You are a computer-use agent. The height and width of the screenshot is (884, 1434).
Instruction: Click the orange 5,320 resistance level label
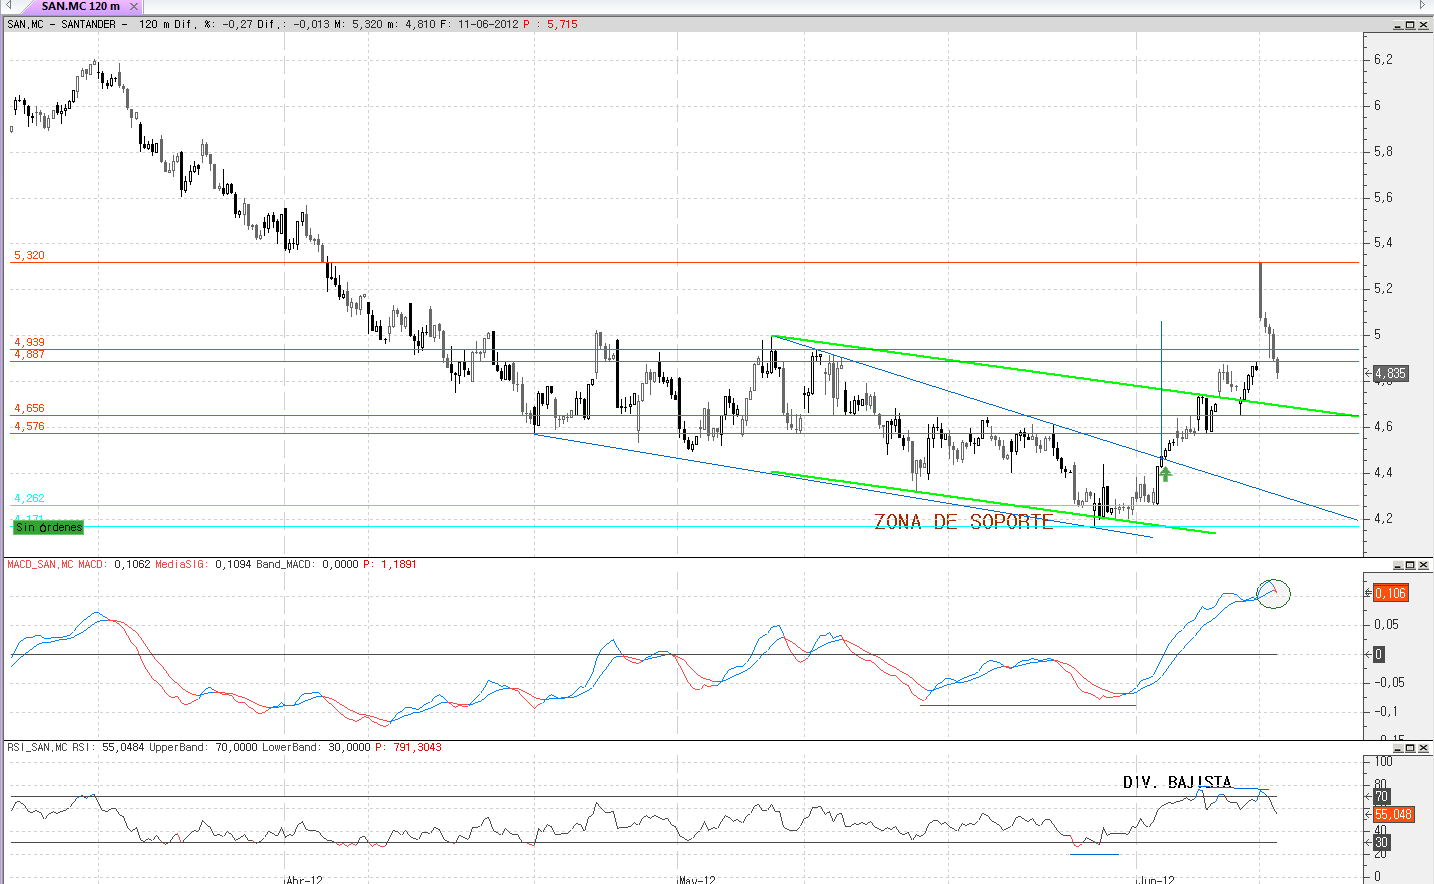click(29, 255)
